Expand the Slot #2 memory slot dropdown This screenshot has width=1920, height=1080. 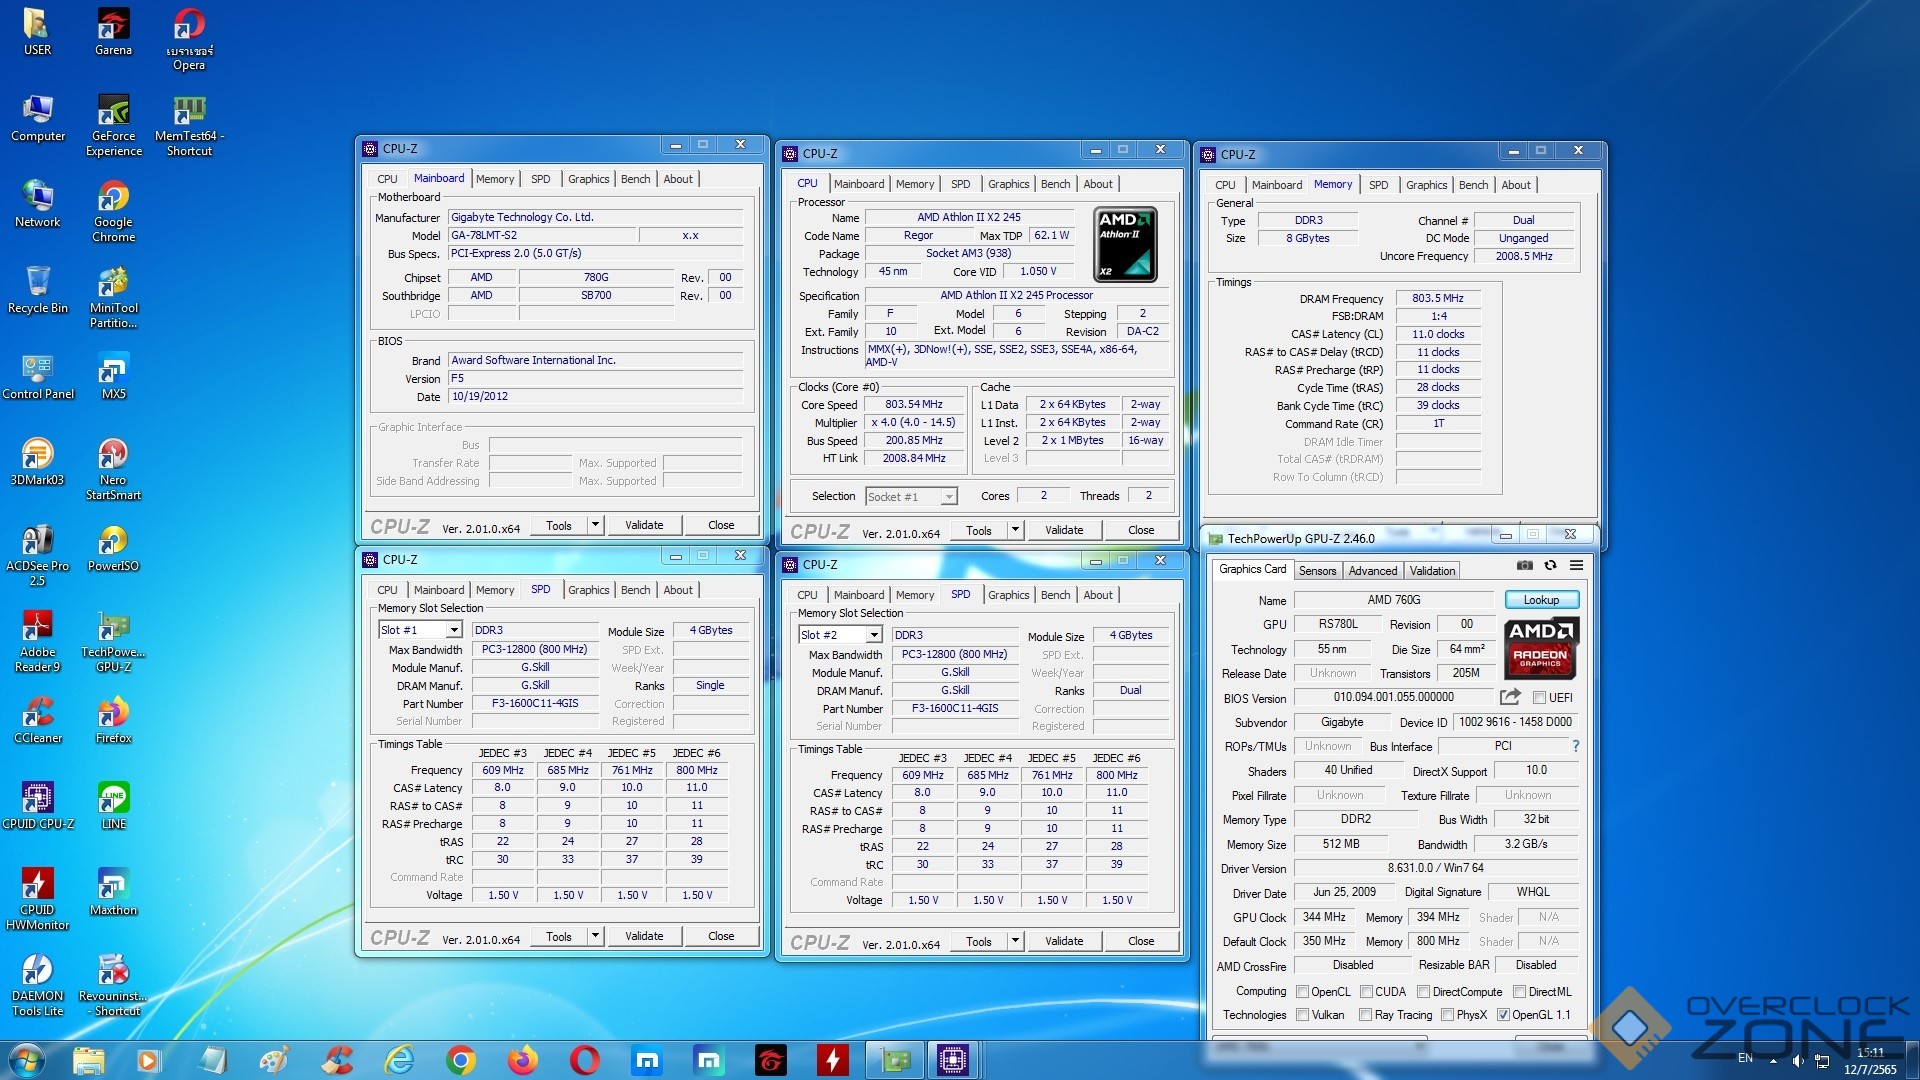pyautogui.click(x=874, y=635)
